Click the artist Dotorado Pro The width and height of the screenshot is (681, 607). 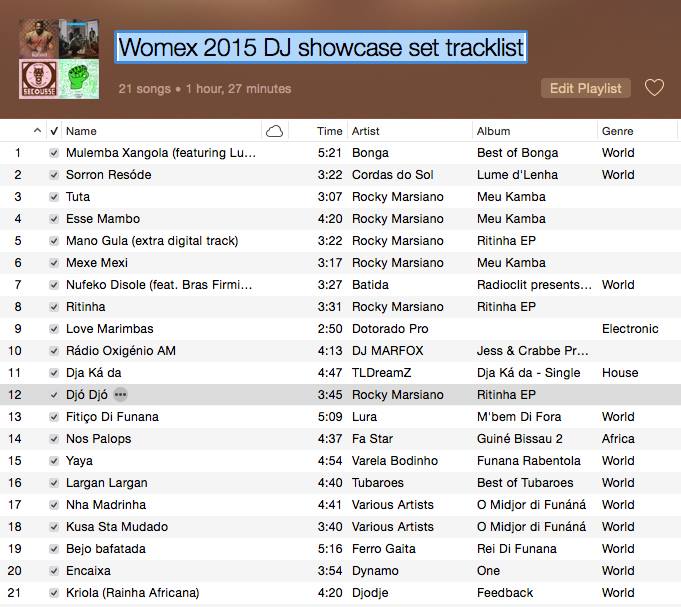390,329
